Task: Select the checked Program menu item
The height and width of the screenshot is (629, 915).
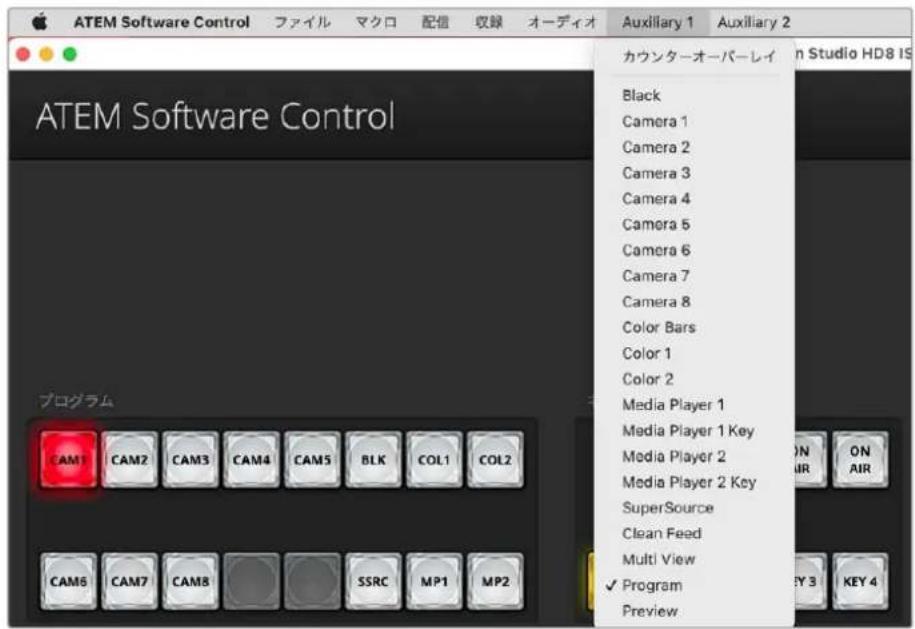Action: pos(694,585)
